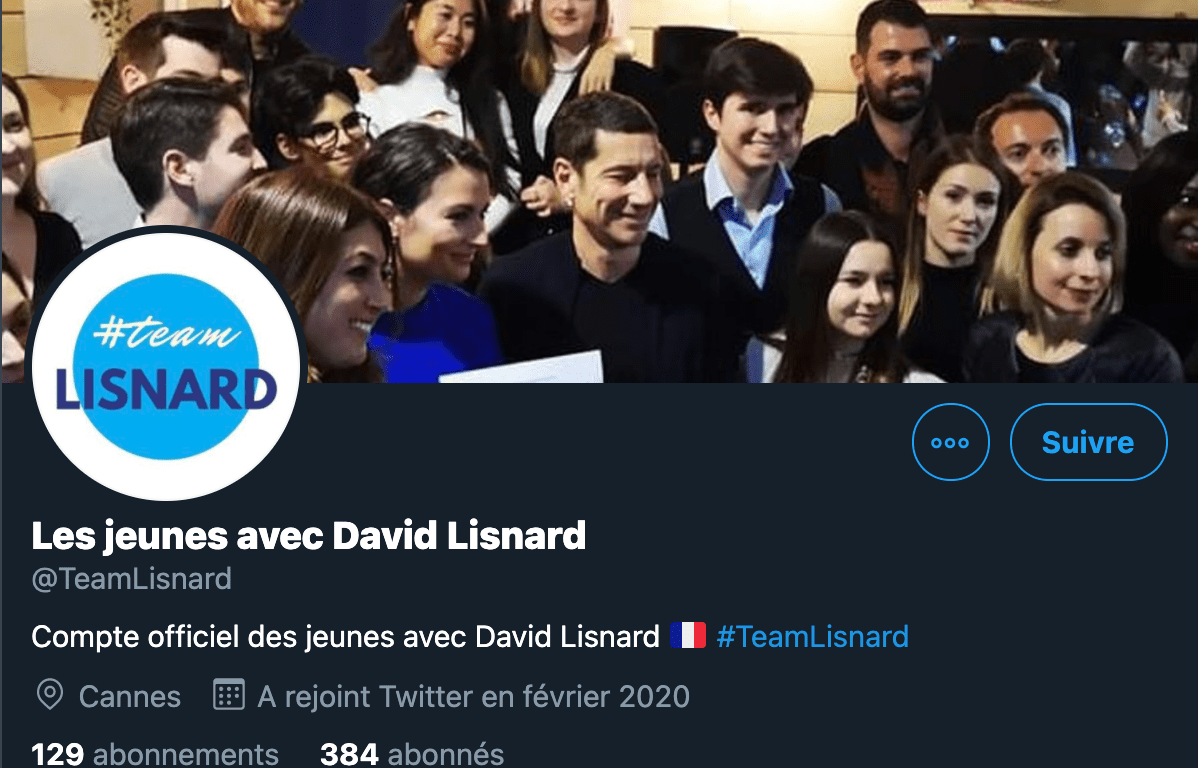Click the profile name Les jeunes avec David Lisnard

[x=309, y=535]
